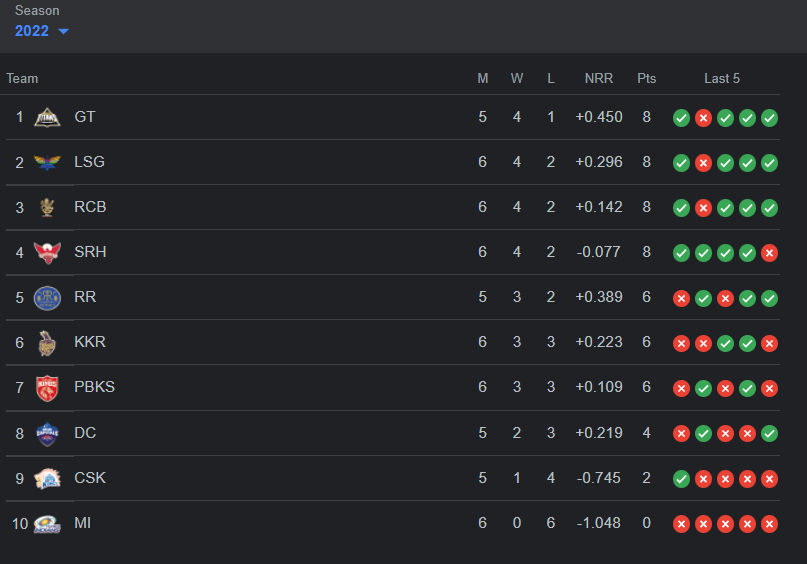
Task: Click the Mumbai Indians logo
Action: (x=47, y=523)
